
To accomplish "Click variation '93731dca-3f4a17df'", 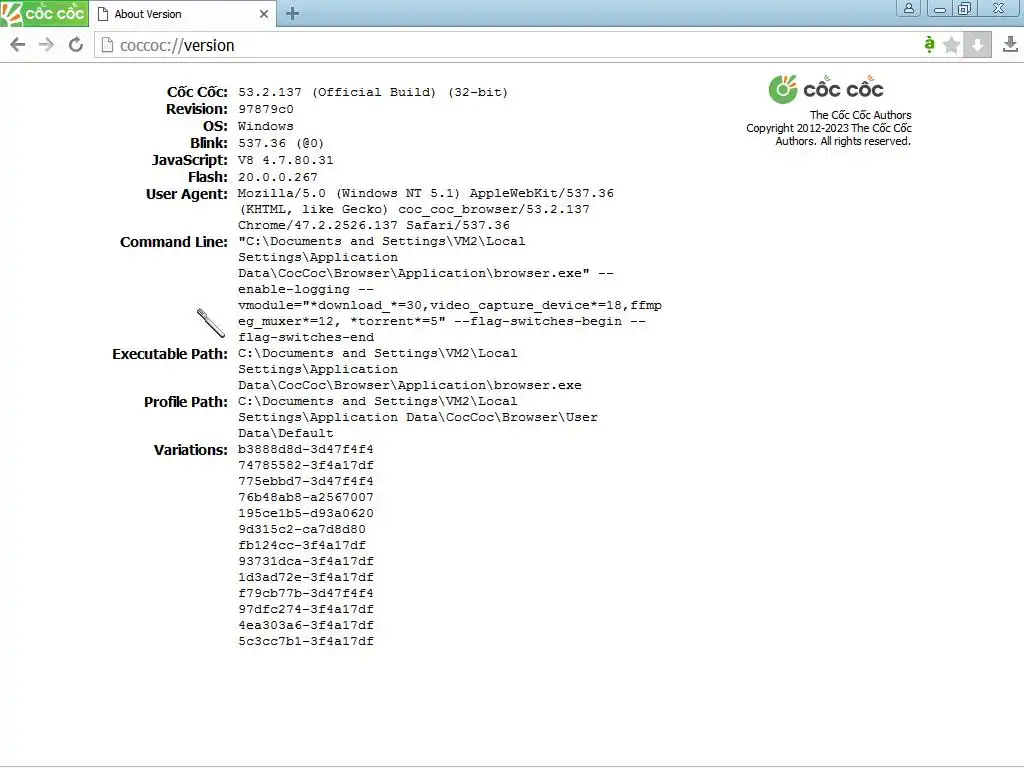I will point(306,562).
